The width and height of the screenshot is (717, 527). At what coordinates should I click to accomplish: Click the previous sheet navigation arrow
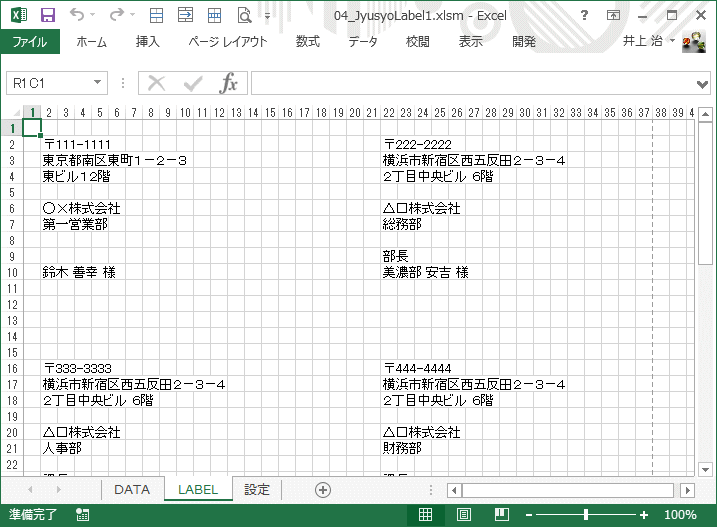[30, 489]
